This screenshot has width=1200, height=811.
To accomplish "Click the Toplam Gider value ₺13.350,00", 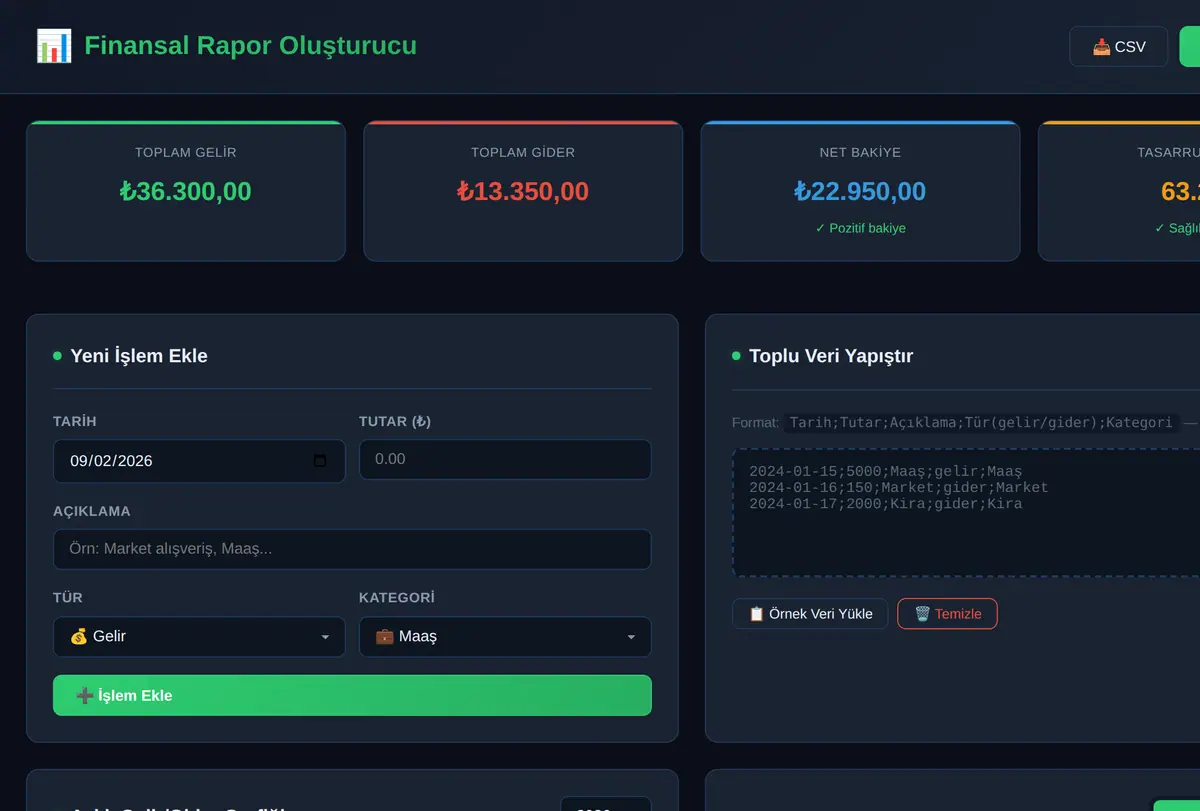I will (523, 191).
